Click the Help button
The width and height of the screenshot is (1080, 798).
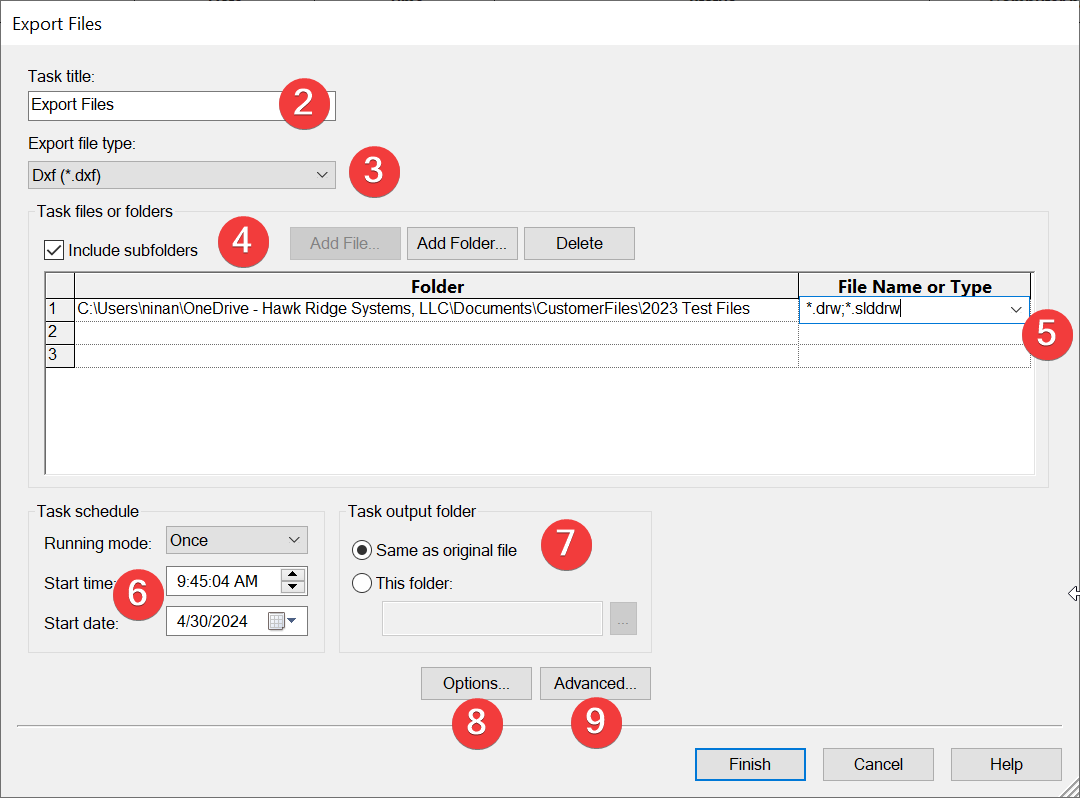point(1006,764)
